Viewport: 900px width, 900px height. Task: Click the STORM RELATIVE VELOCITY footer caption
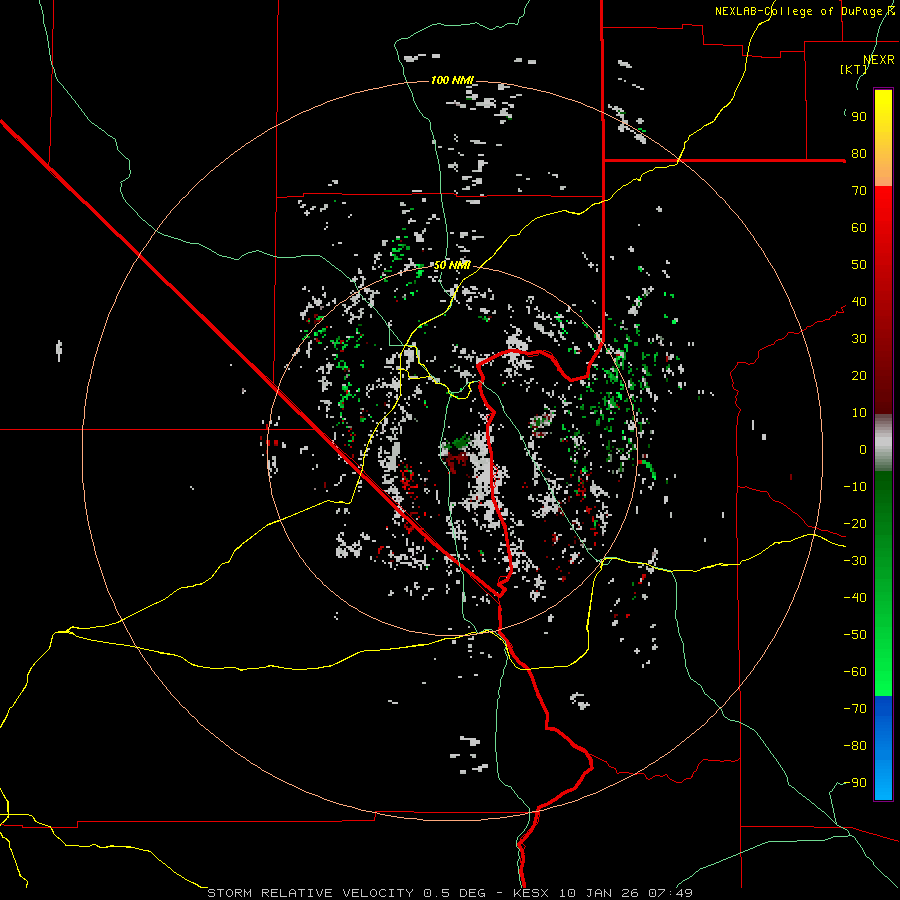tap(449, 893)
